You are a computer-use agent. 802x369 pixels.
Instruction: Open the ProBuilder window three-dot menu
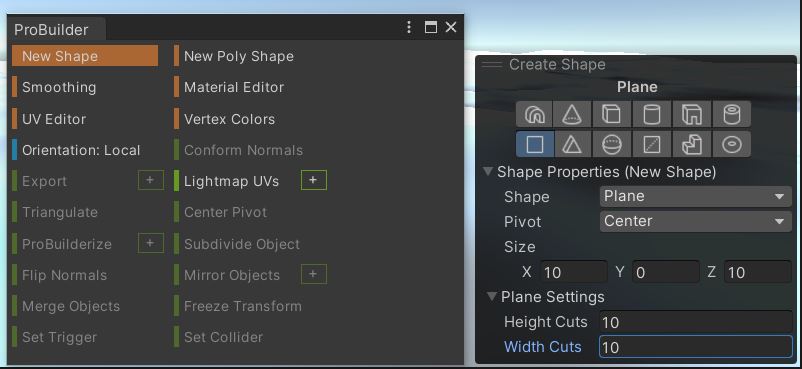(409, 27)
